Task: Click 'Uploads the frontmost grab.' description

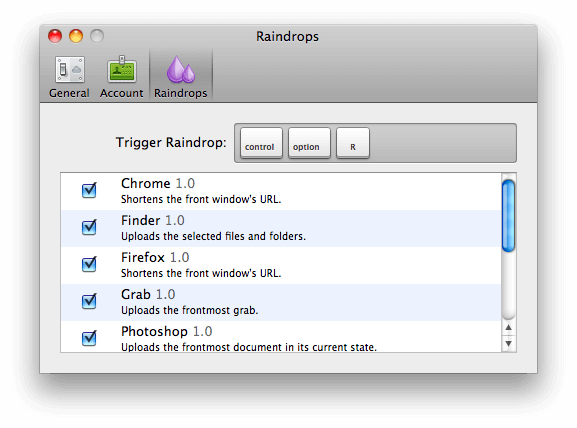Action: (x=190, y=310)
